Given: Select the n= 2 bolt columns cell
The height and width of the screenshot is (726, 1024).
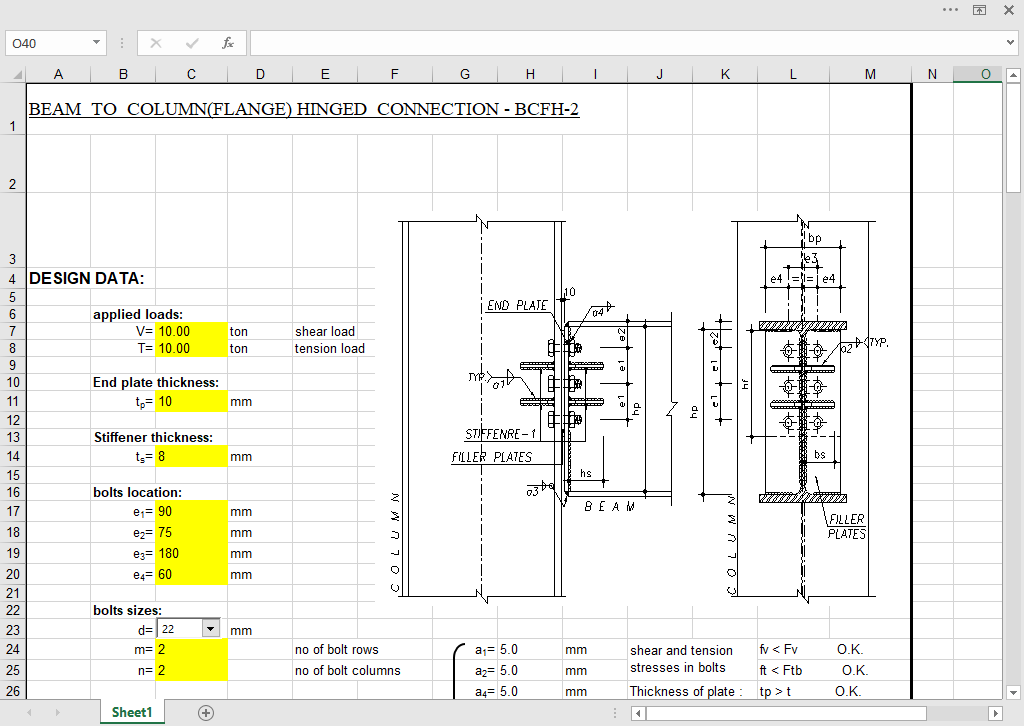Looking at the screenshot, I should [191, 670].
